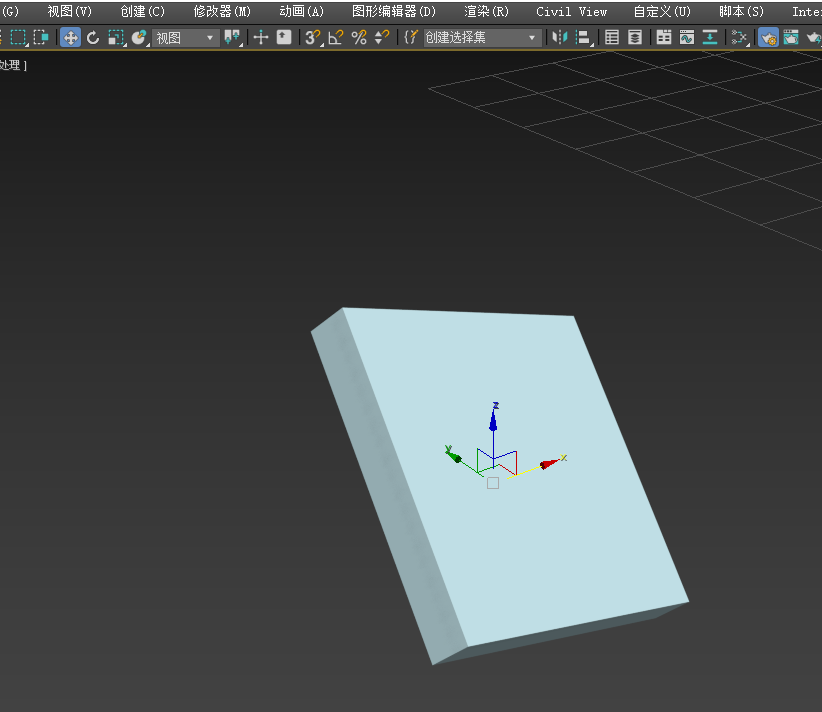Open the 视图(V) menu

(x=69, y=12)
